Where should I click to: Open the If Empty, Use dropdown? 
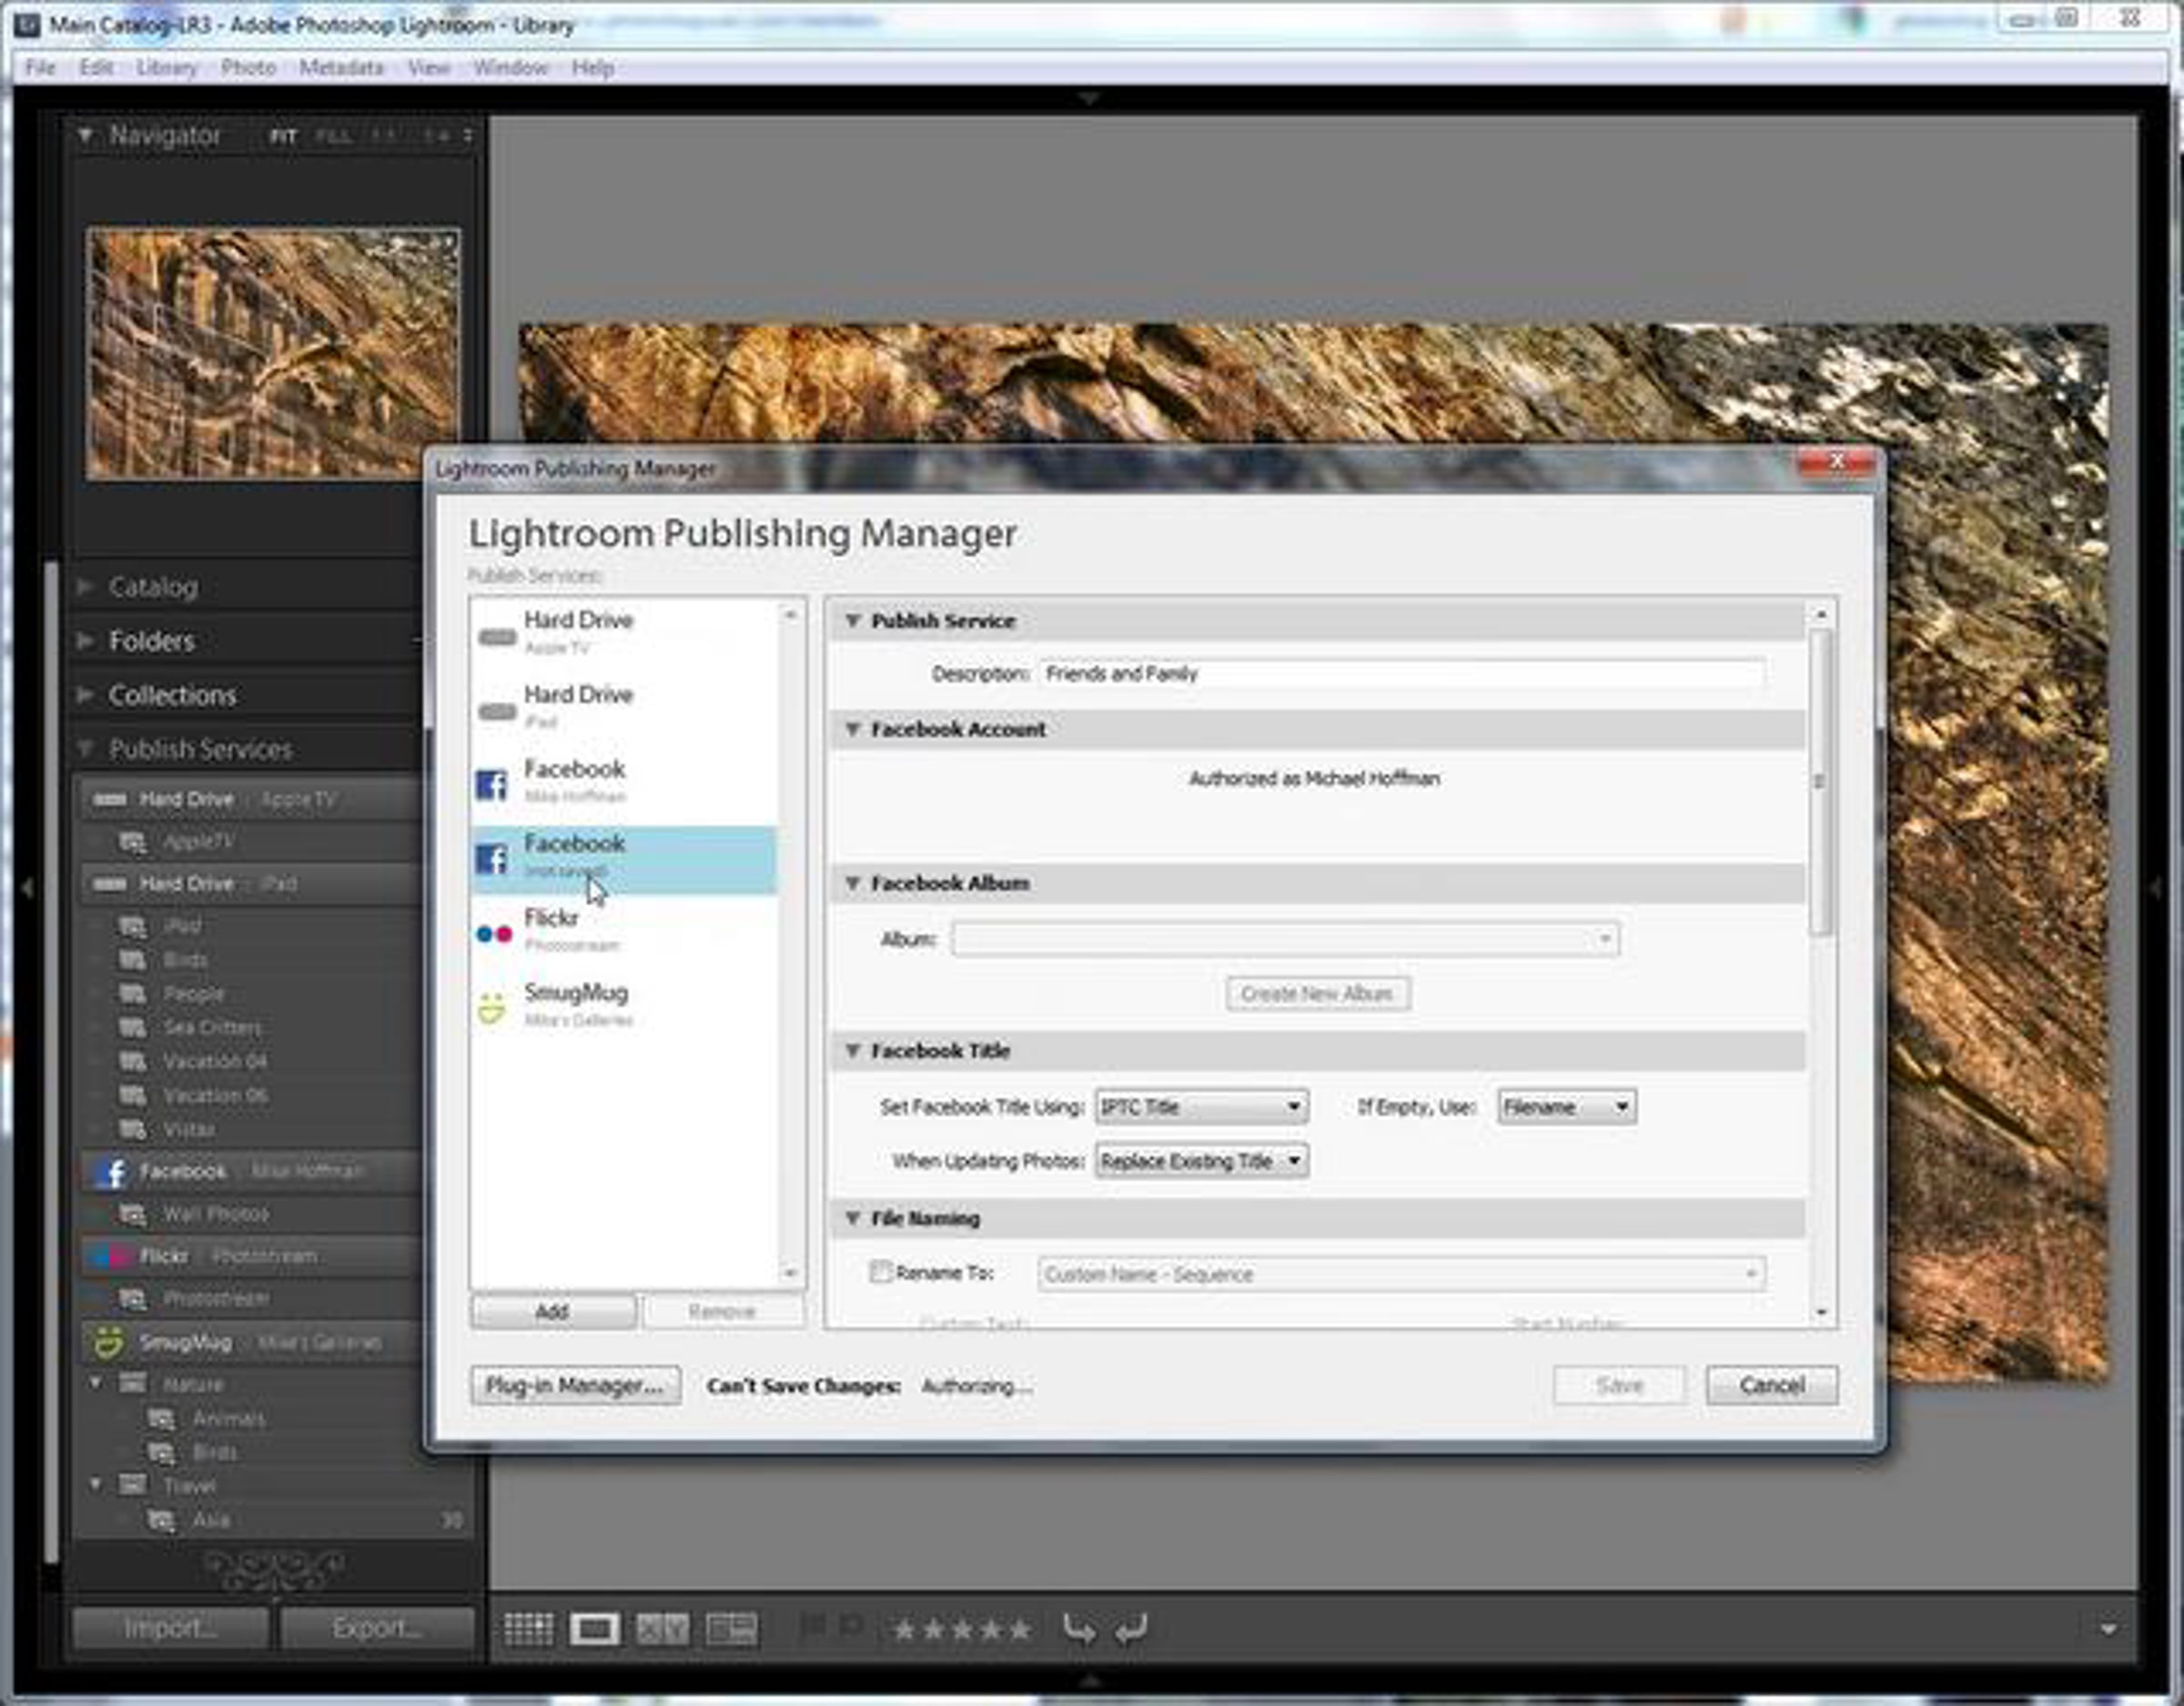tap(1566, 1107)
